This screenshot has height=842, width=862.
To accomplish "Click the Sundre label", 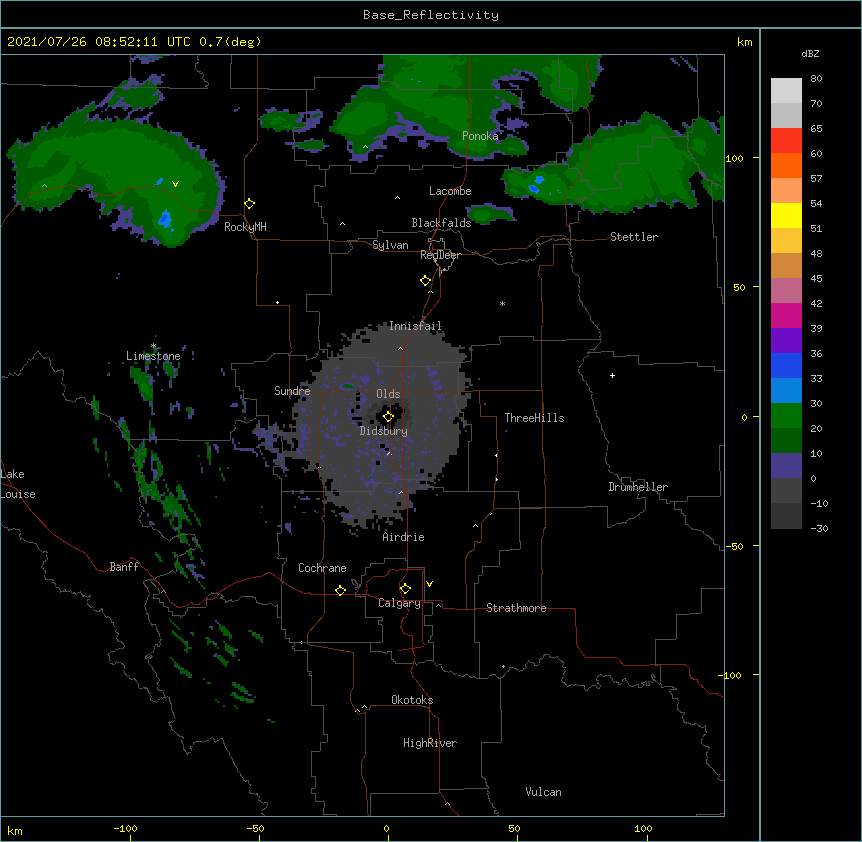I will click(292, 391).
